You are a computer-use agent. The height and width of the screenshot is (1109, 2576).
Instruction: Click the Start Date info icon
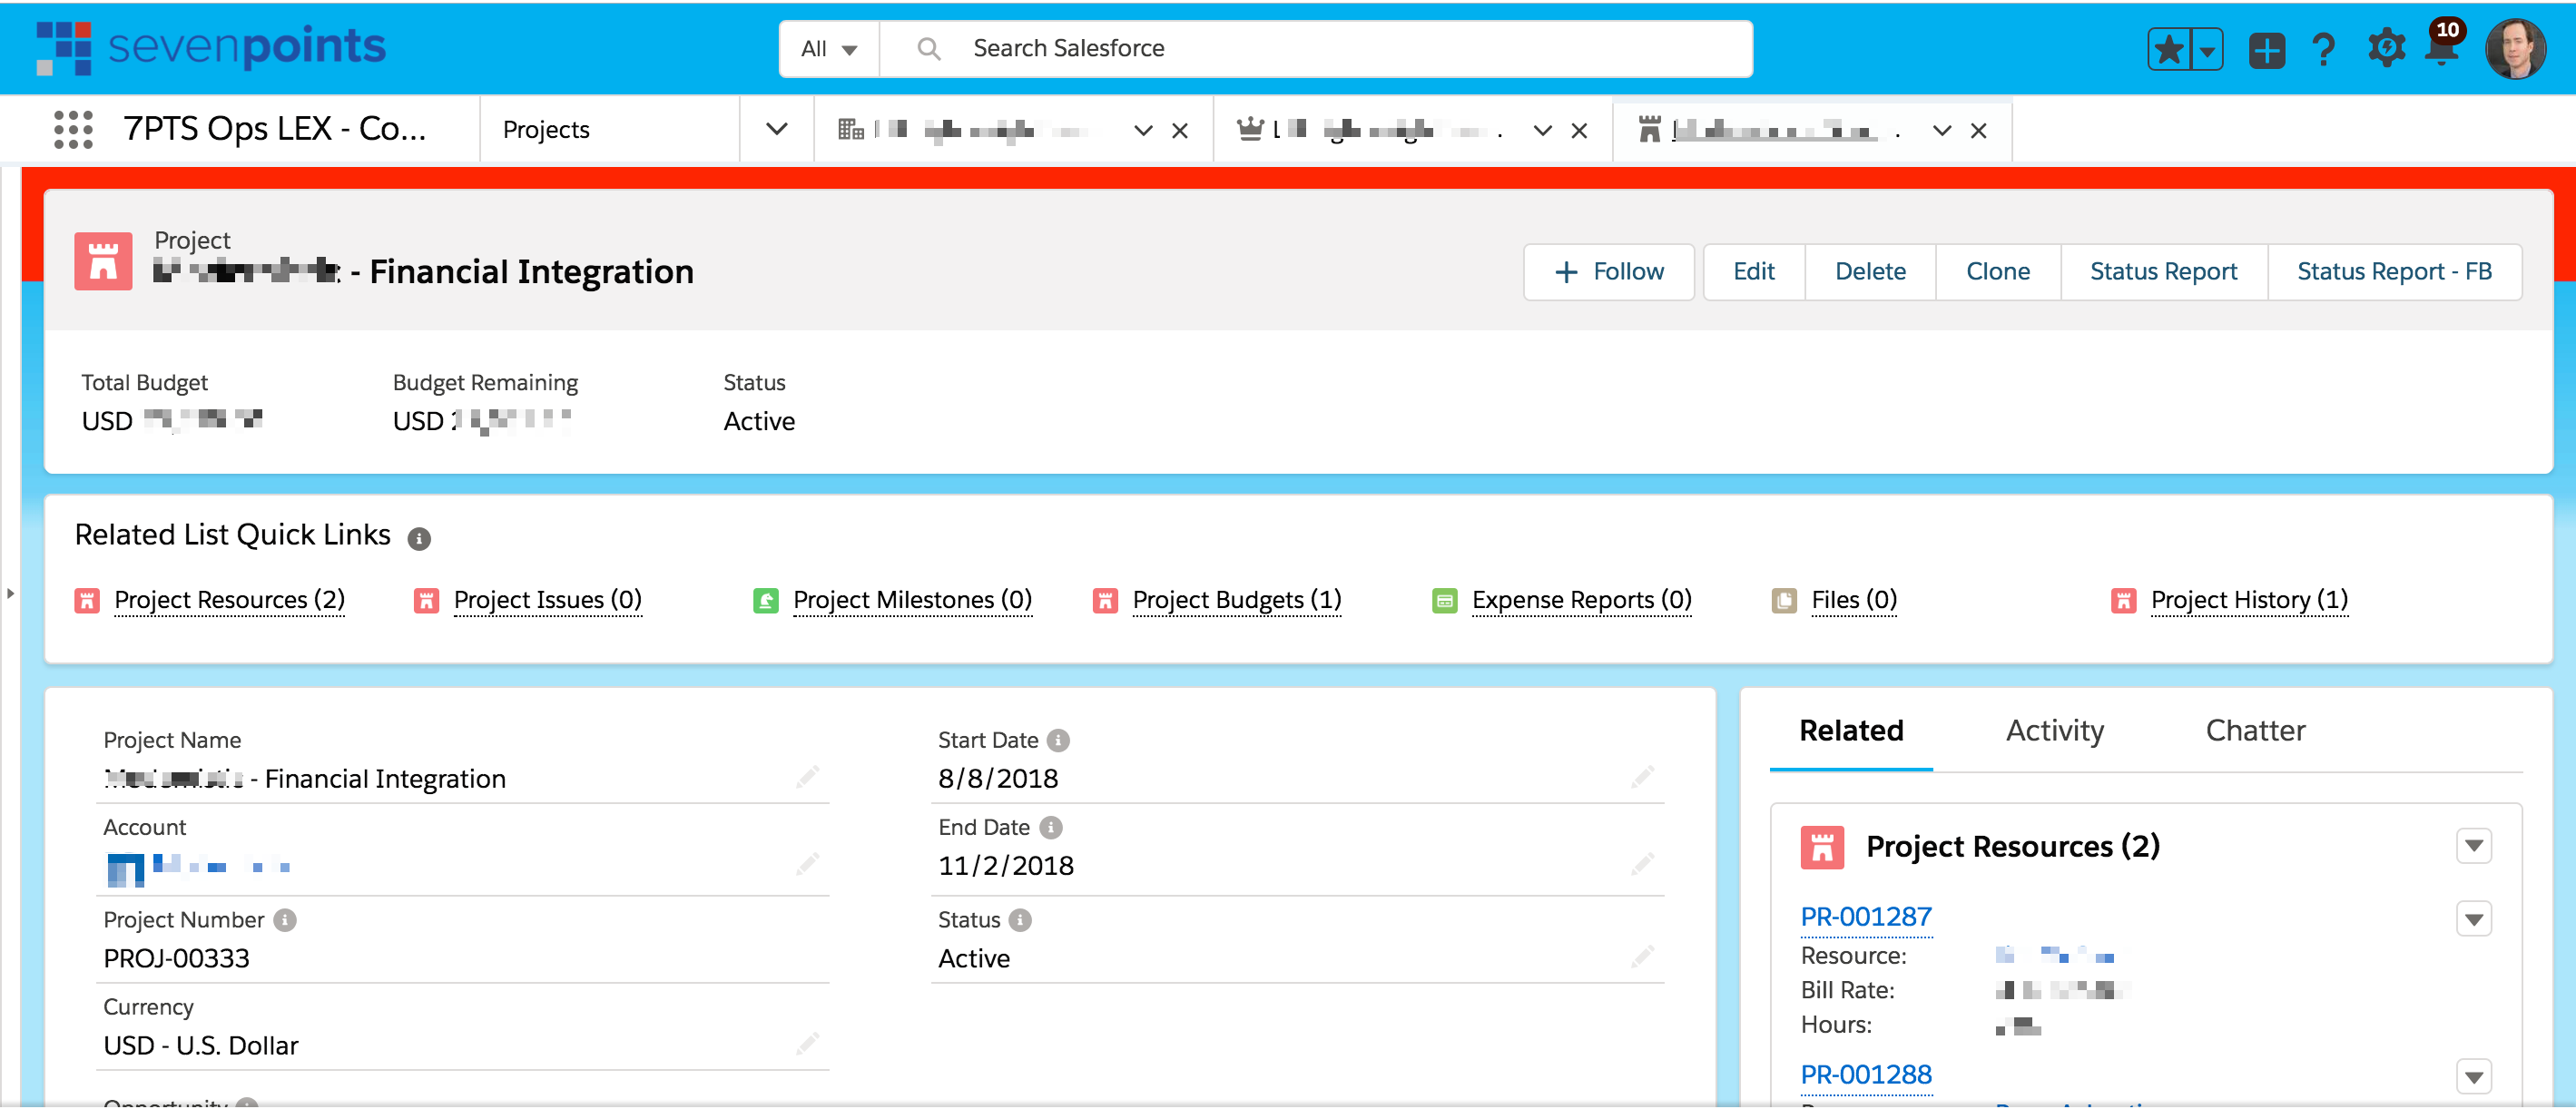point(1057,740)
